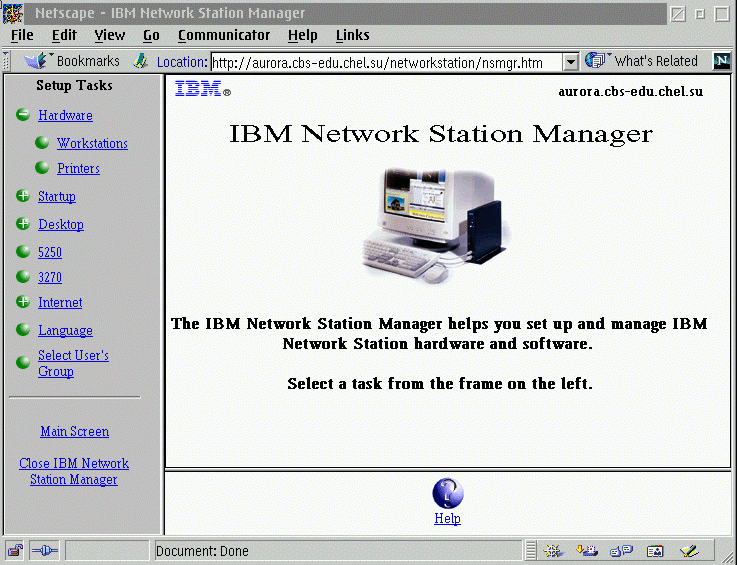The width and height of the screenshot is (737, 565).
Task: Open Navigator from the component bar
Action: coord(553,550)
